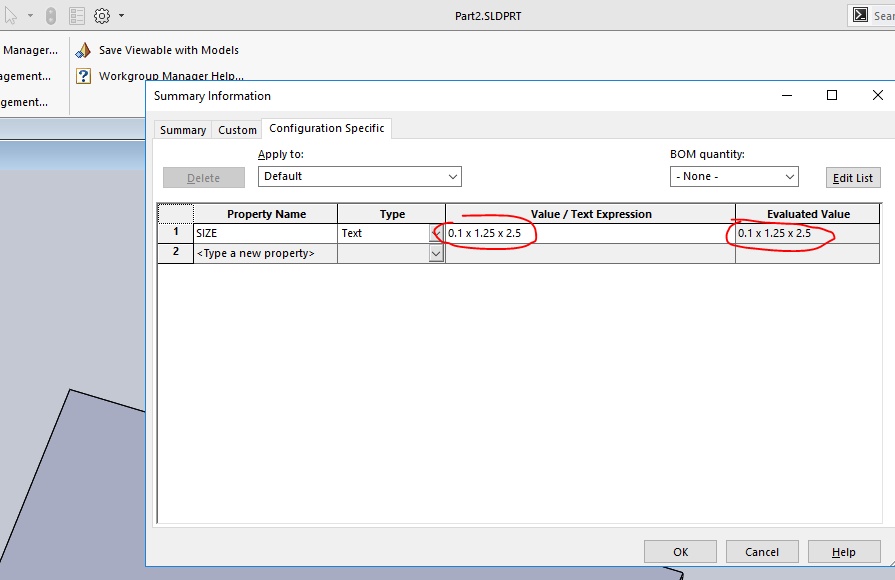The width and height of the screenshot is (895, 580).
Task: Click the file properties list icon
Action: coord(76,15)
